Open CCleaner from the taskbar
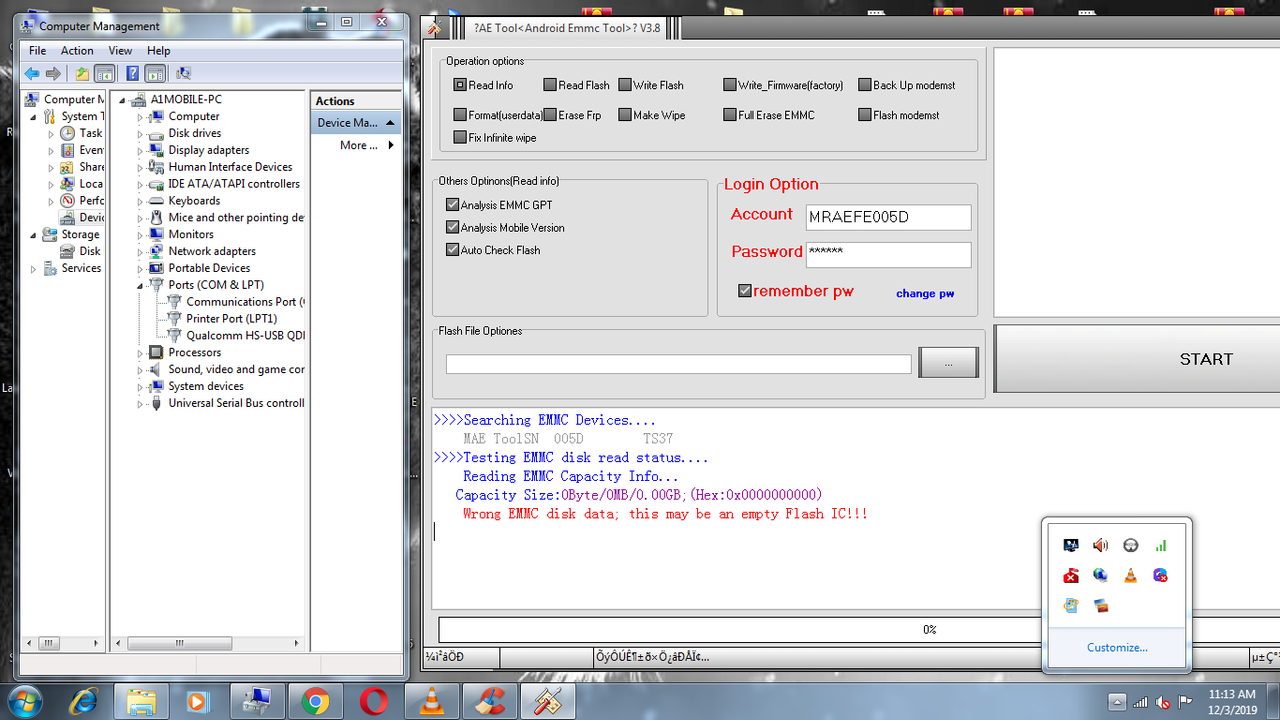1280x720 pixels. (489, 701)
